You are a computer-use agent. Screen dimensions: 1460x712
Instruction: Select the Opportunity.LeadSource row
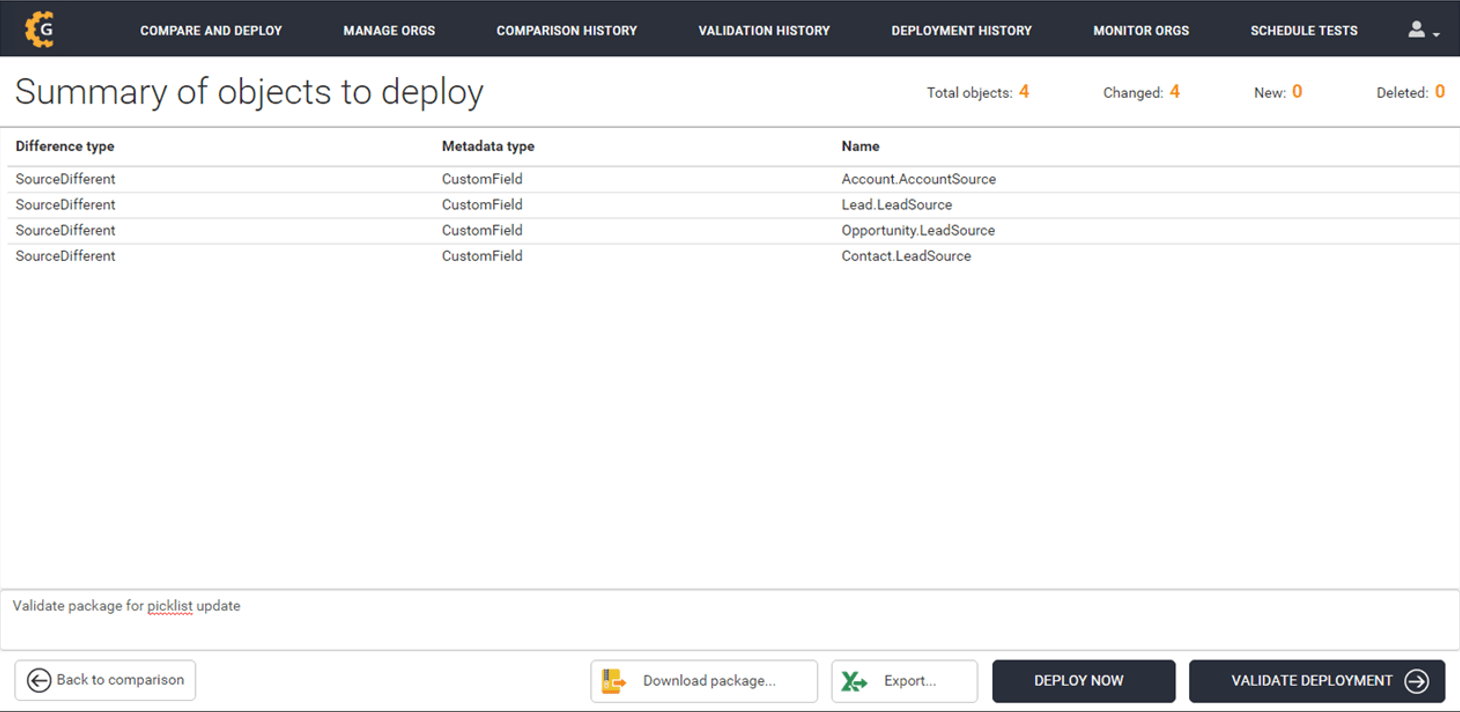coord(918,230)
